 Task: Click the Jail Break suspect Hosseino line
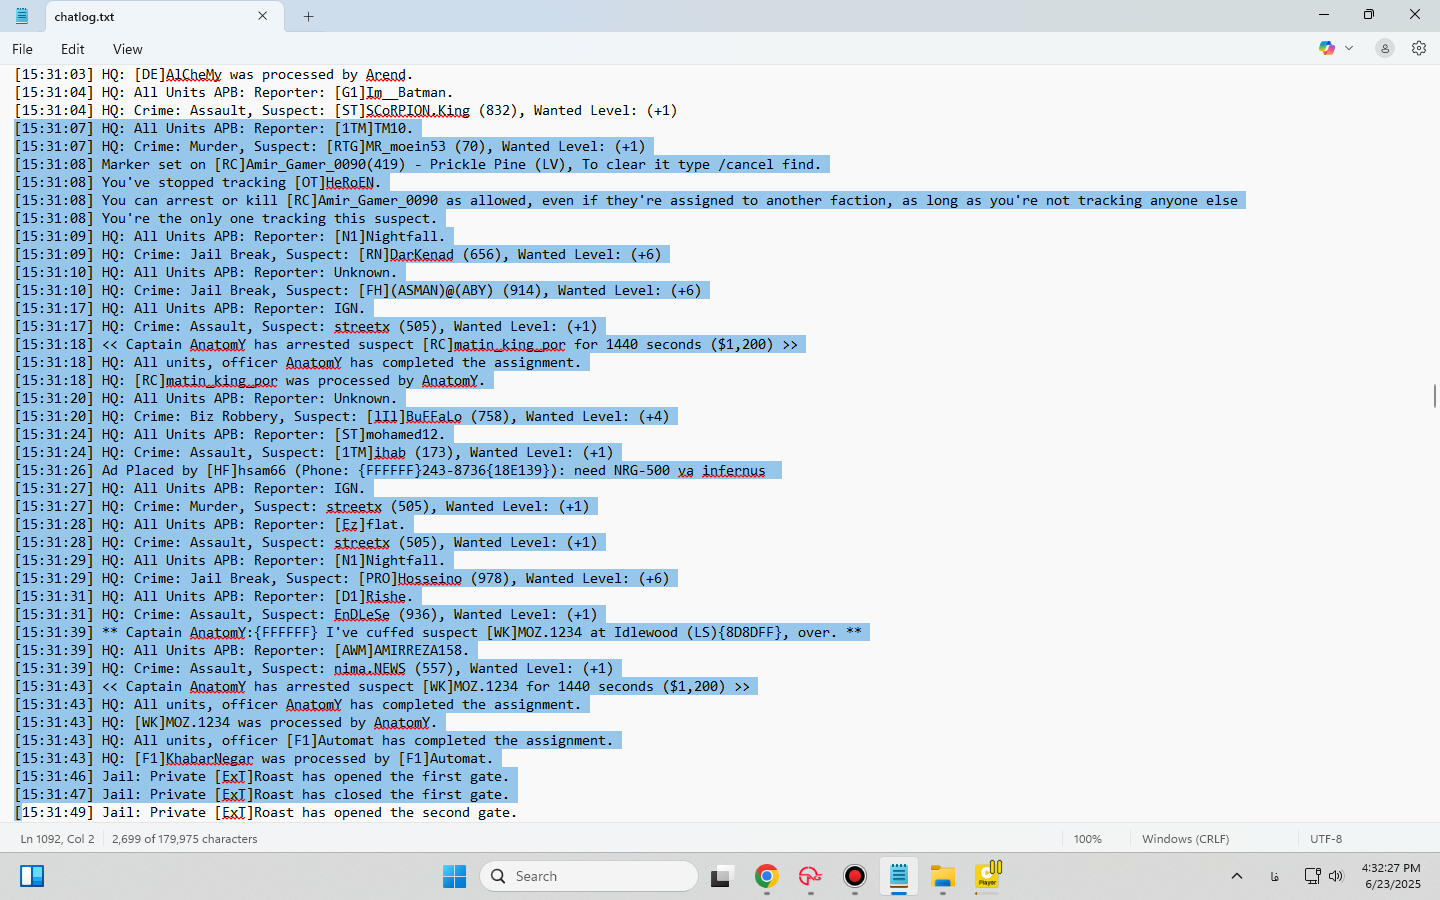[342, 579]
